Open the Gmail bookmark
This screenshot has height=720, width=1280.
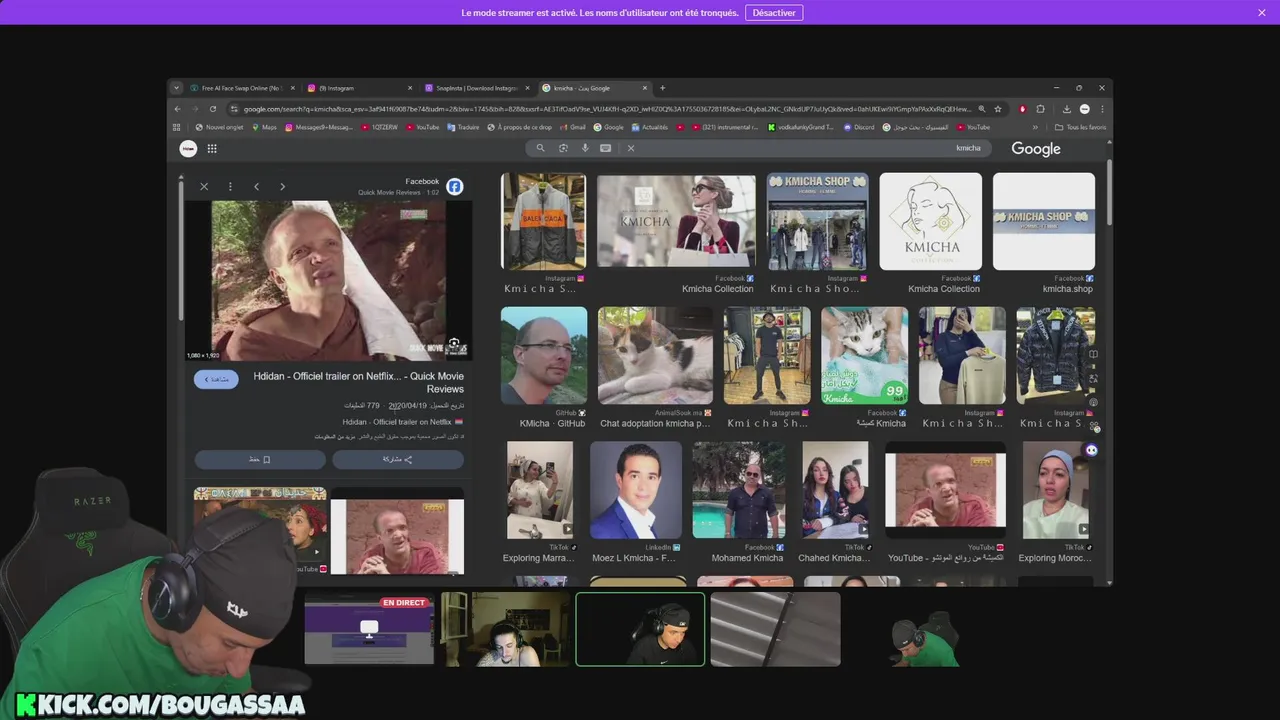[x=573, y=127]
